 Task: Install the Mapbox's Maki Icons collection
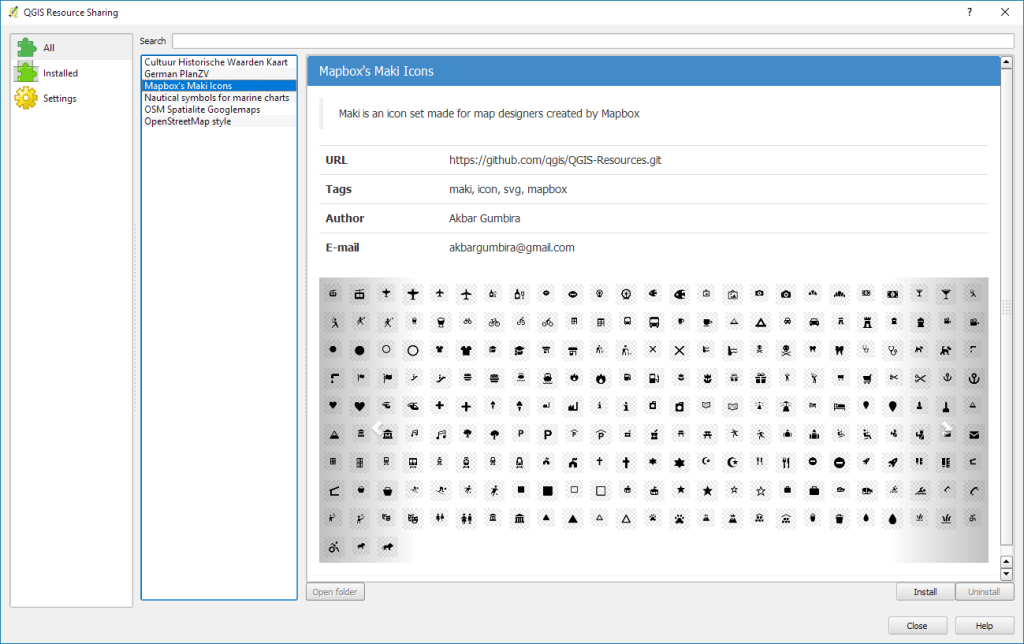click(x=925, y=591)
